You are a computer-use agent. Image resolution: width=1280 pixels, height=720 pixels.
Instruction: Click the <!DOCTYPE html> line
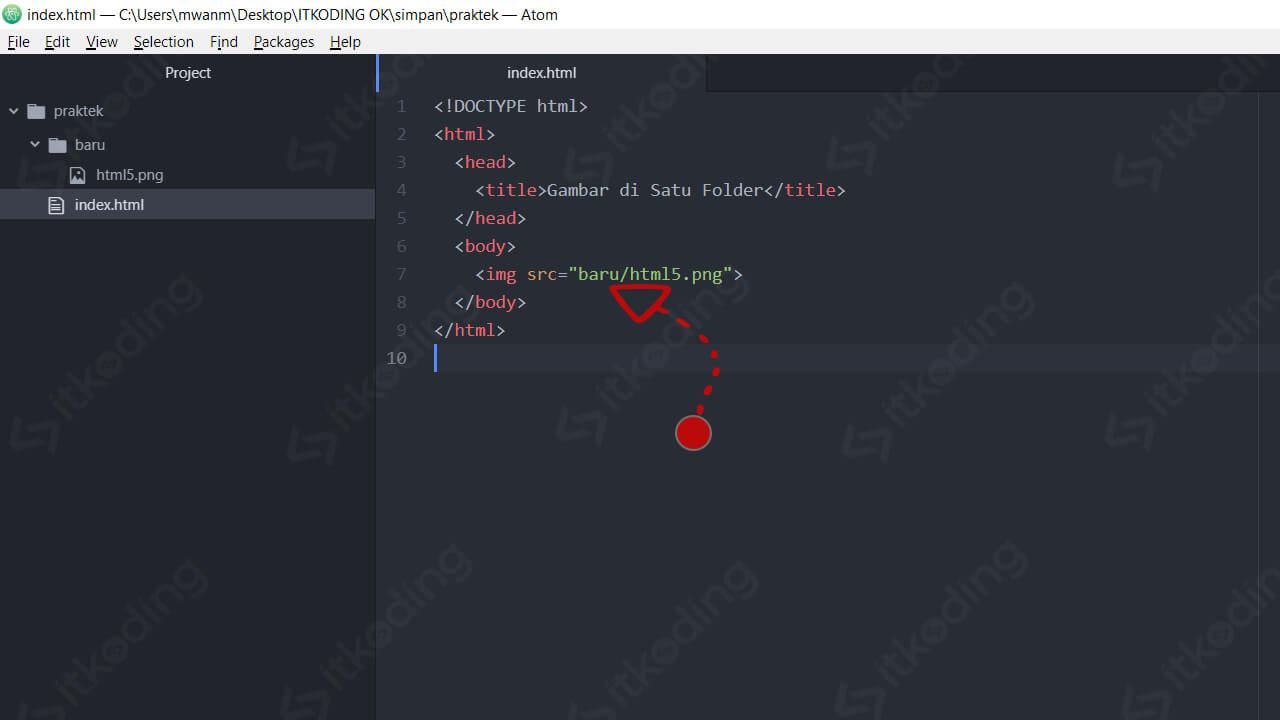(x=511, y=106)
